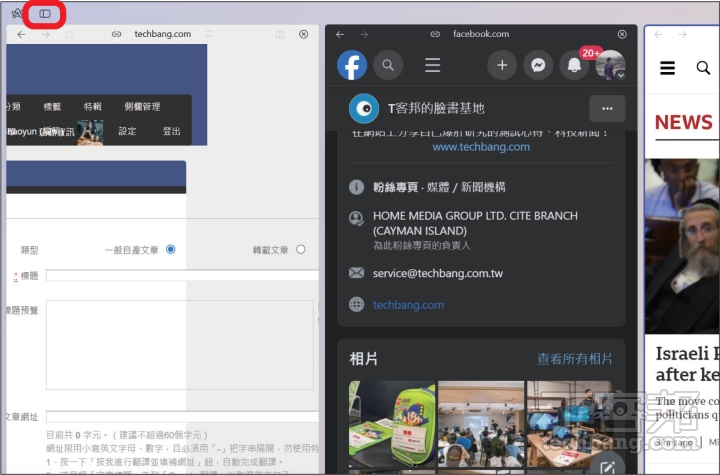Open 特輯 menu item
The width and height of the screenshot is (720, 475).
pos(92,107)
